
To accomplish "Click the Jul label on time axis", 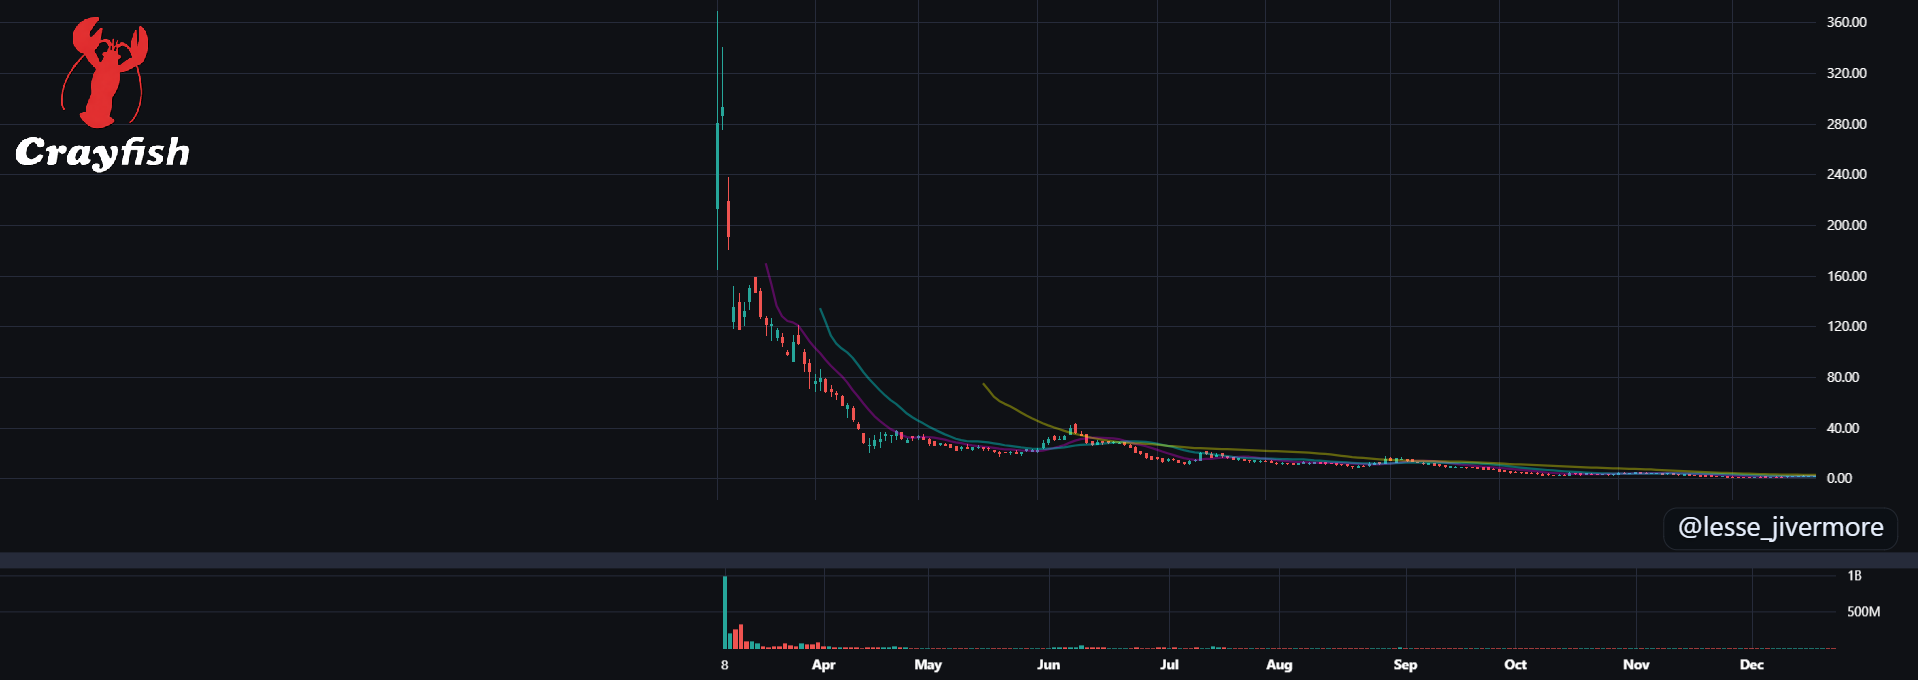I will (x=1169, y=665).
